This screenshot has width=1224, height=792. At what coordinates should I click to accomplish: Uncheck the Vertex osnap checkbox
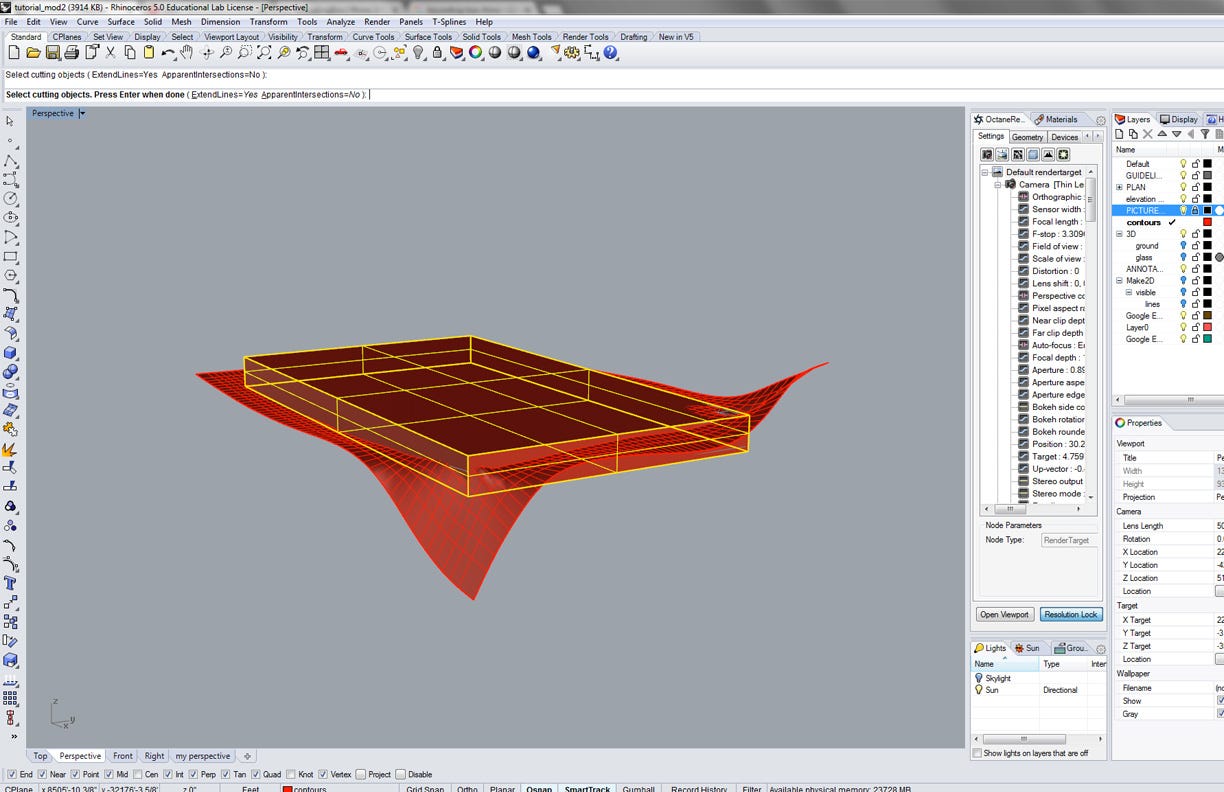coord(323,775)
